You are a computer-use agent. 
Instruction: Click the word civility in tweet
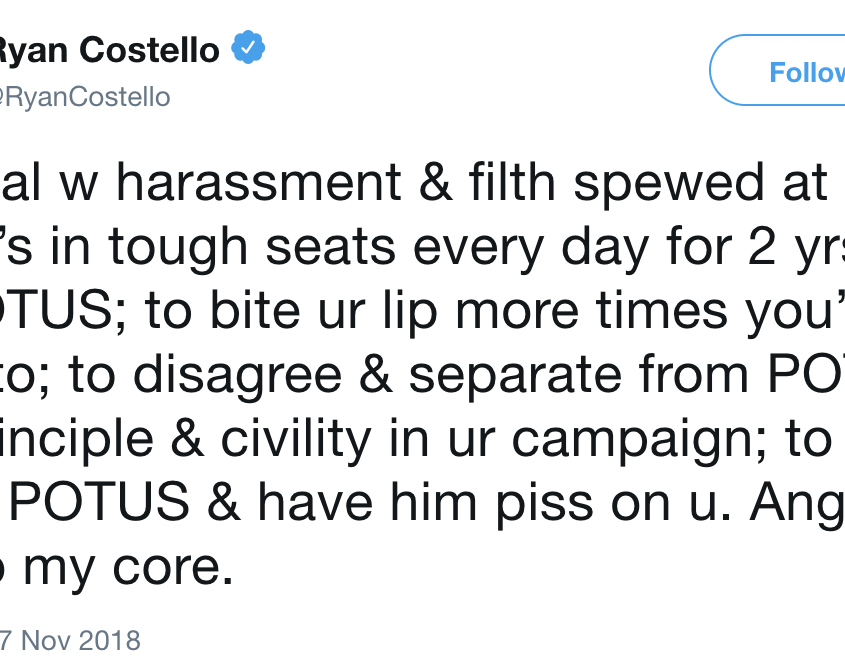point(296,438)
